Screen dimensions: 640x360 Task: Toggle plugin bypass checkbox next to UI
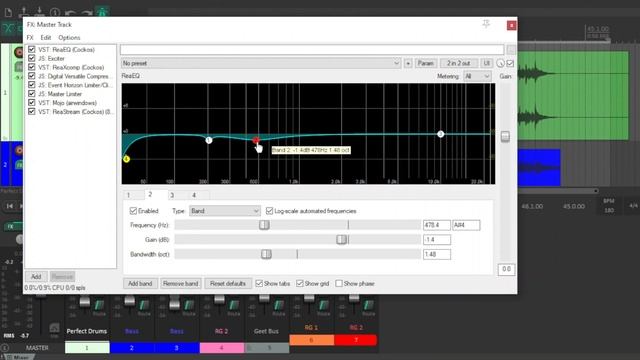click(510, 63)
